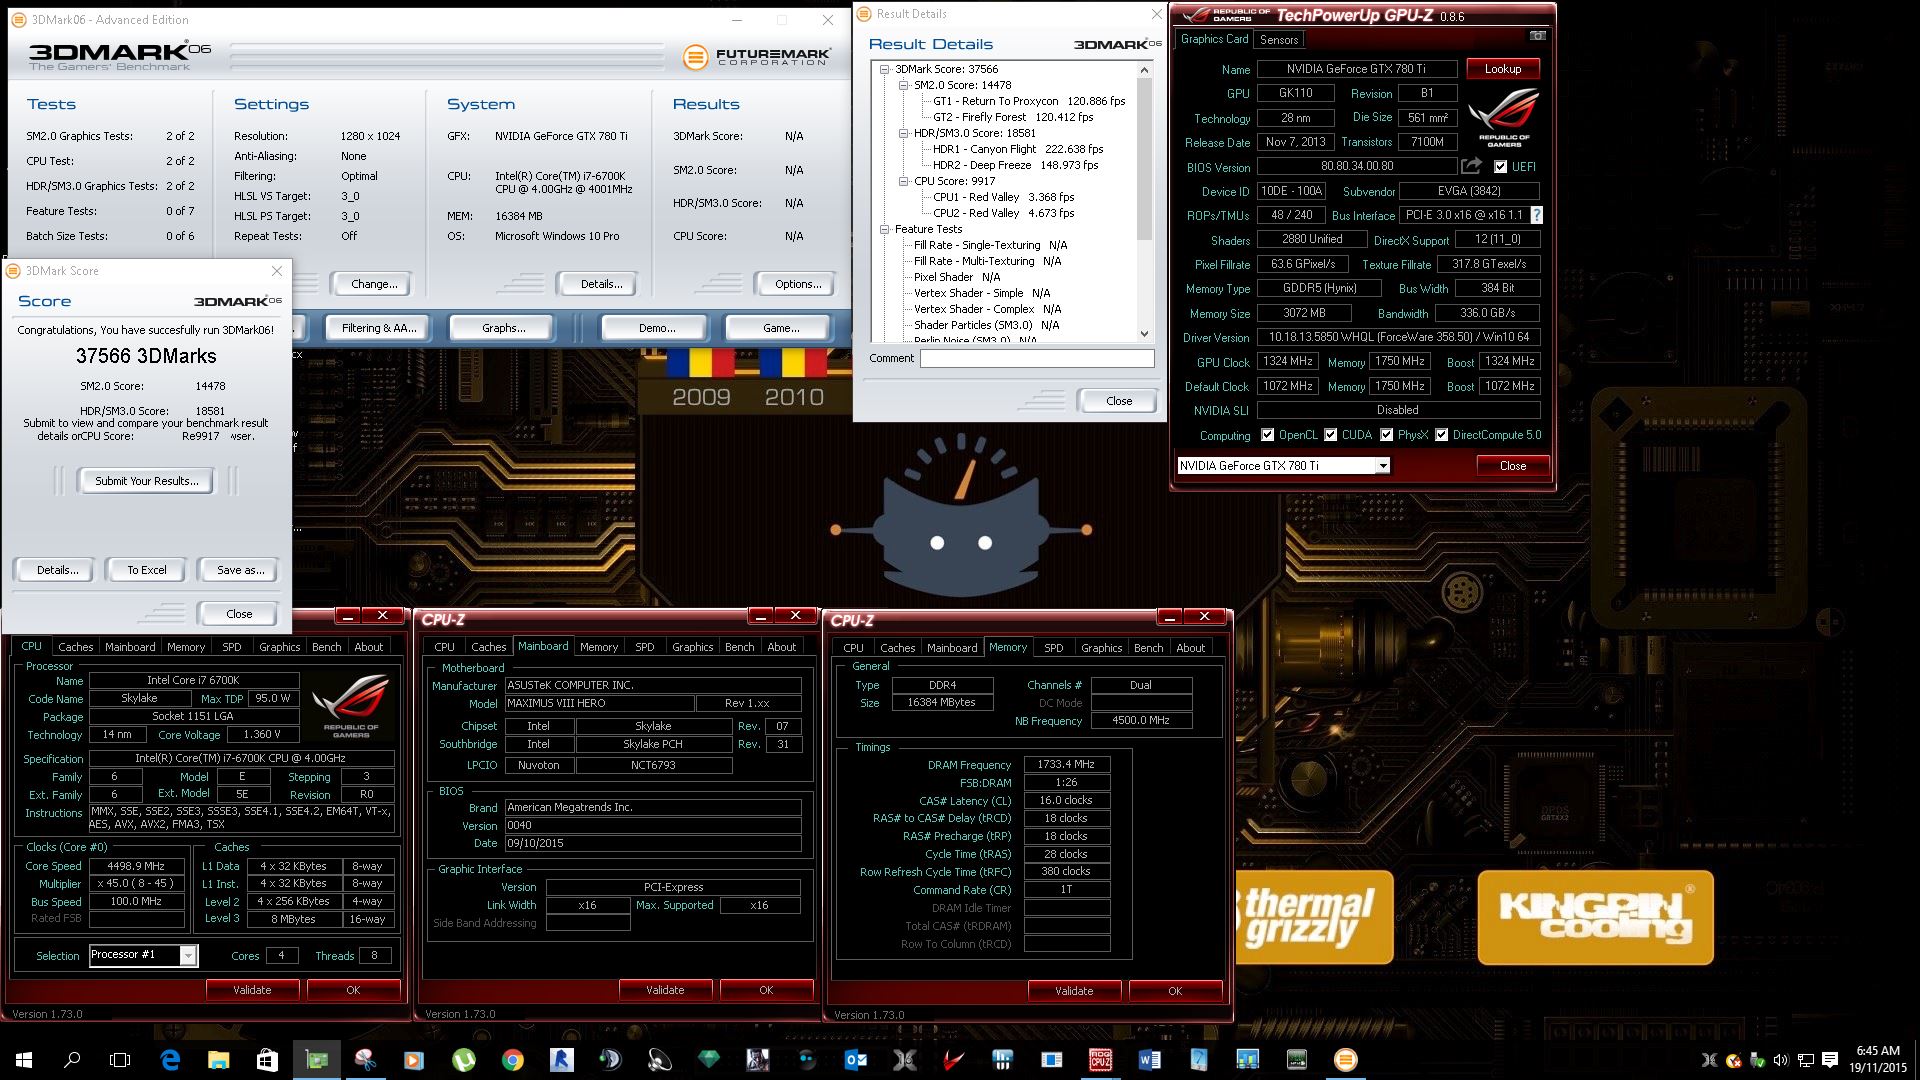
Task: Click Change button under Settings
Action: [373, 284]
